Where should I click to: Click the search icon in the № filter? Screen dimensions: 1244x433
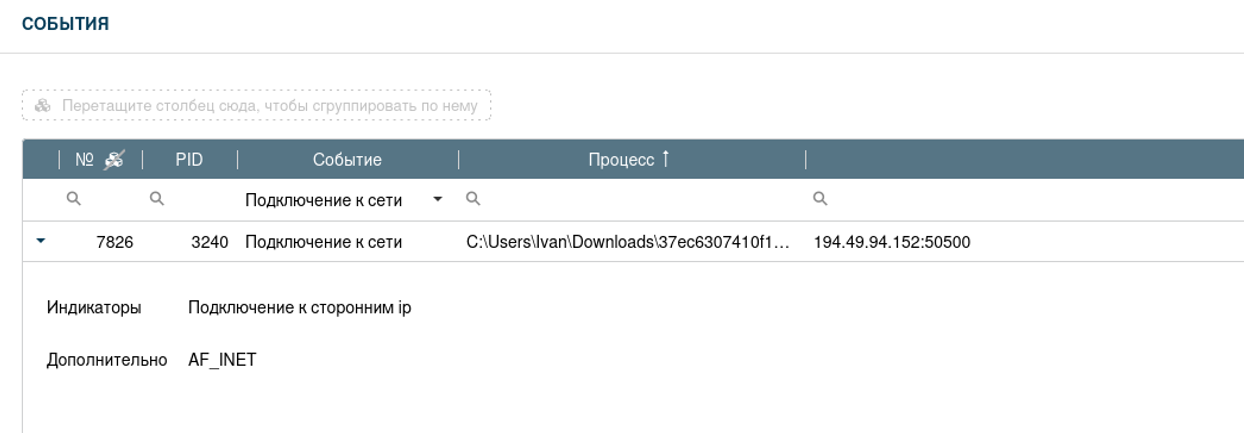coord(72,200)
